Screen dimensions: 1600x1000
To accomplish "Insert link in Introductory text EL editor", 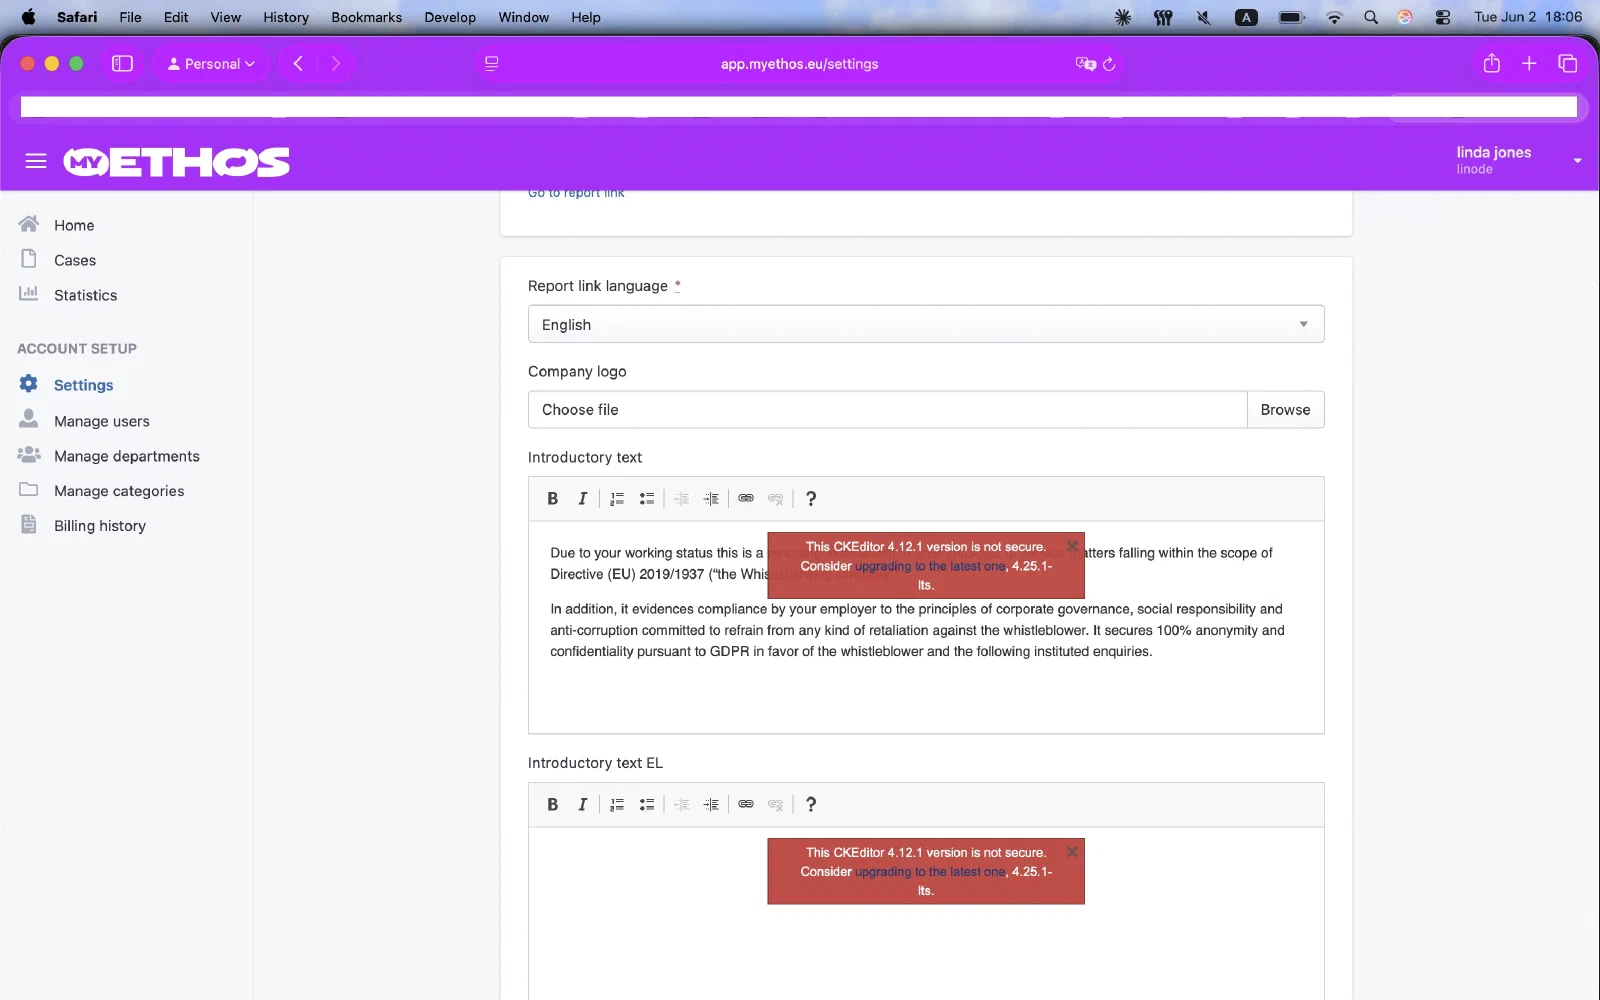I will 746,804.
